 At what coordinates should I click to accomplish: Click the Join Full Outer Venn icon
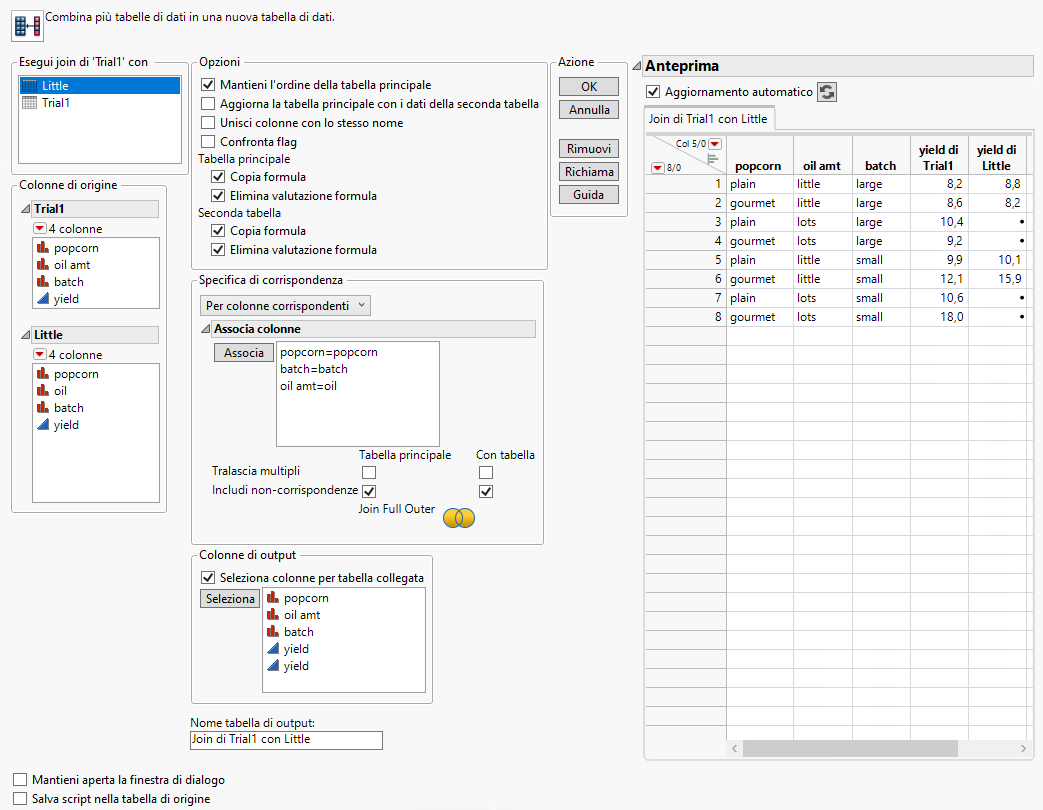click(458, 517)
